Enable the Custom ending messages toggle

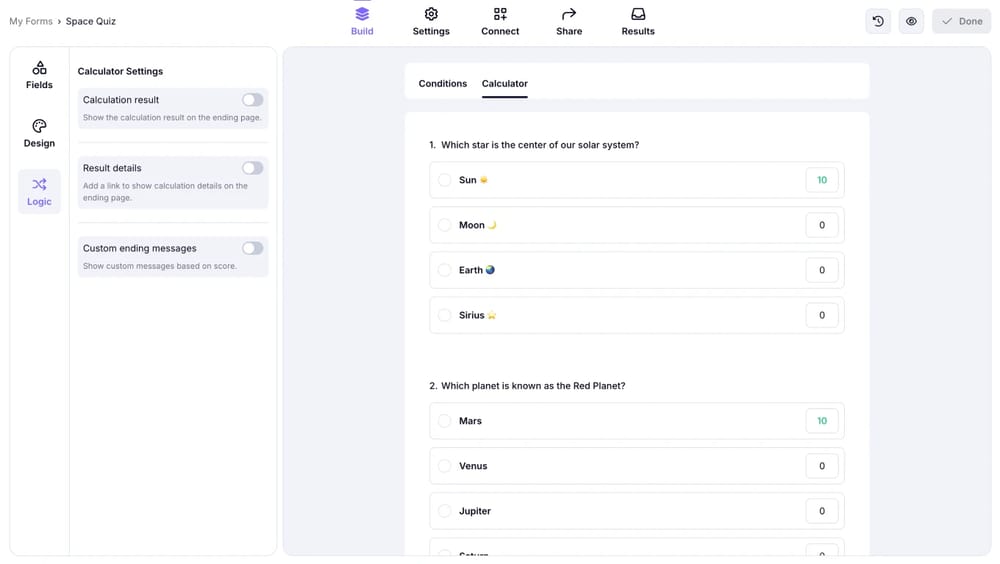[x=253, y=248]
